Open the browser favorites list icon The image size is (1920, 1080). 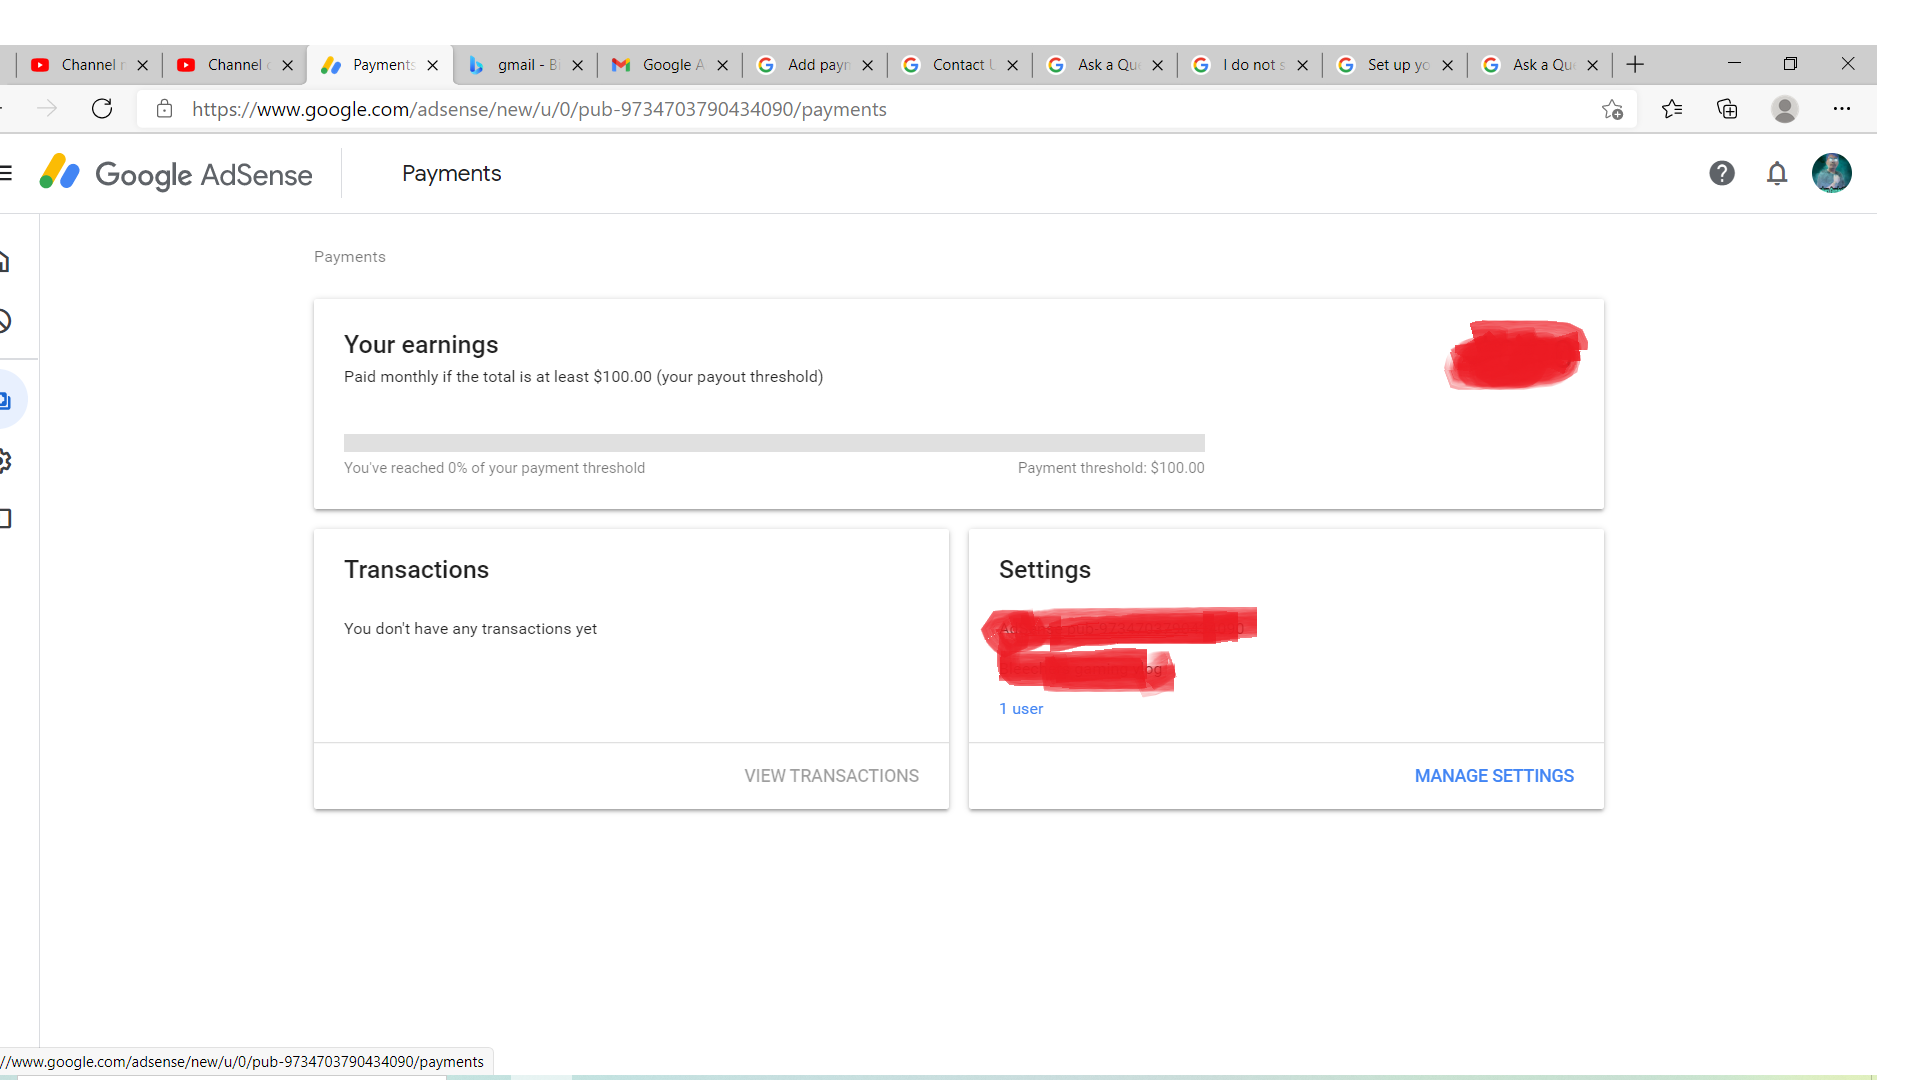pyautogui.click(x=1672, y=109)
